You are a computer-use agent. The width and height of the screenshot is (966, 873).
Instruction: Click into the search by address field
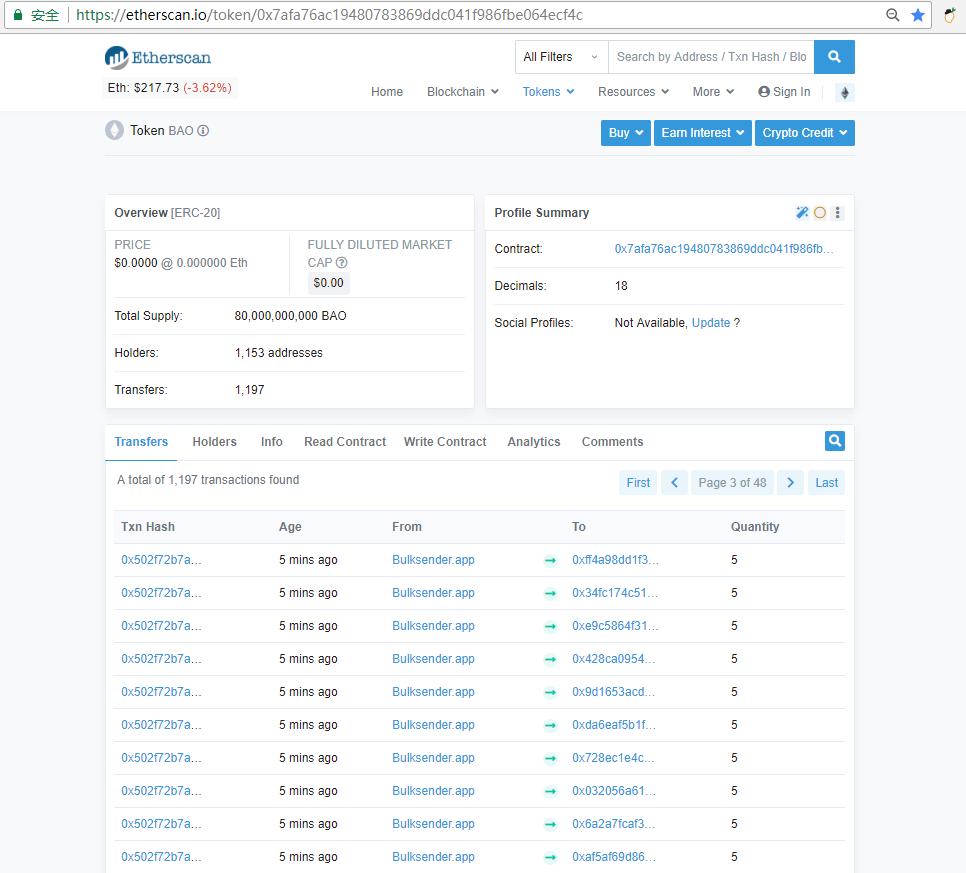(x=711, y=57)
